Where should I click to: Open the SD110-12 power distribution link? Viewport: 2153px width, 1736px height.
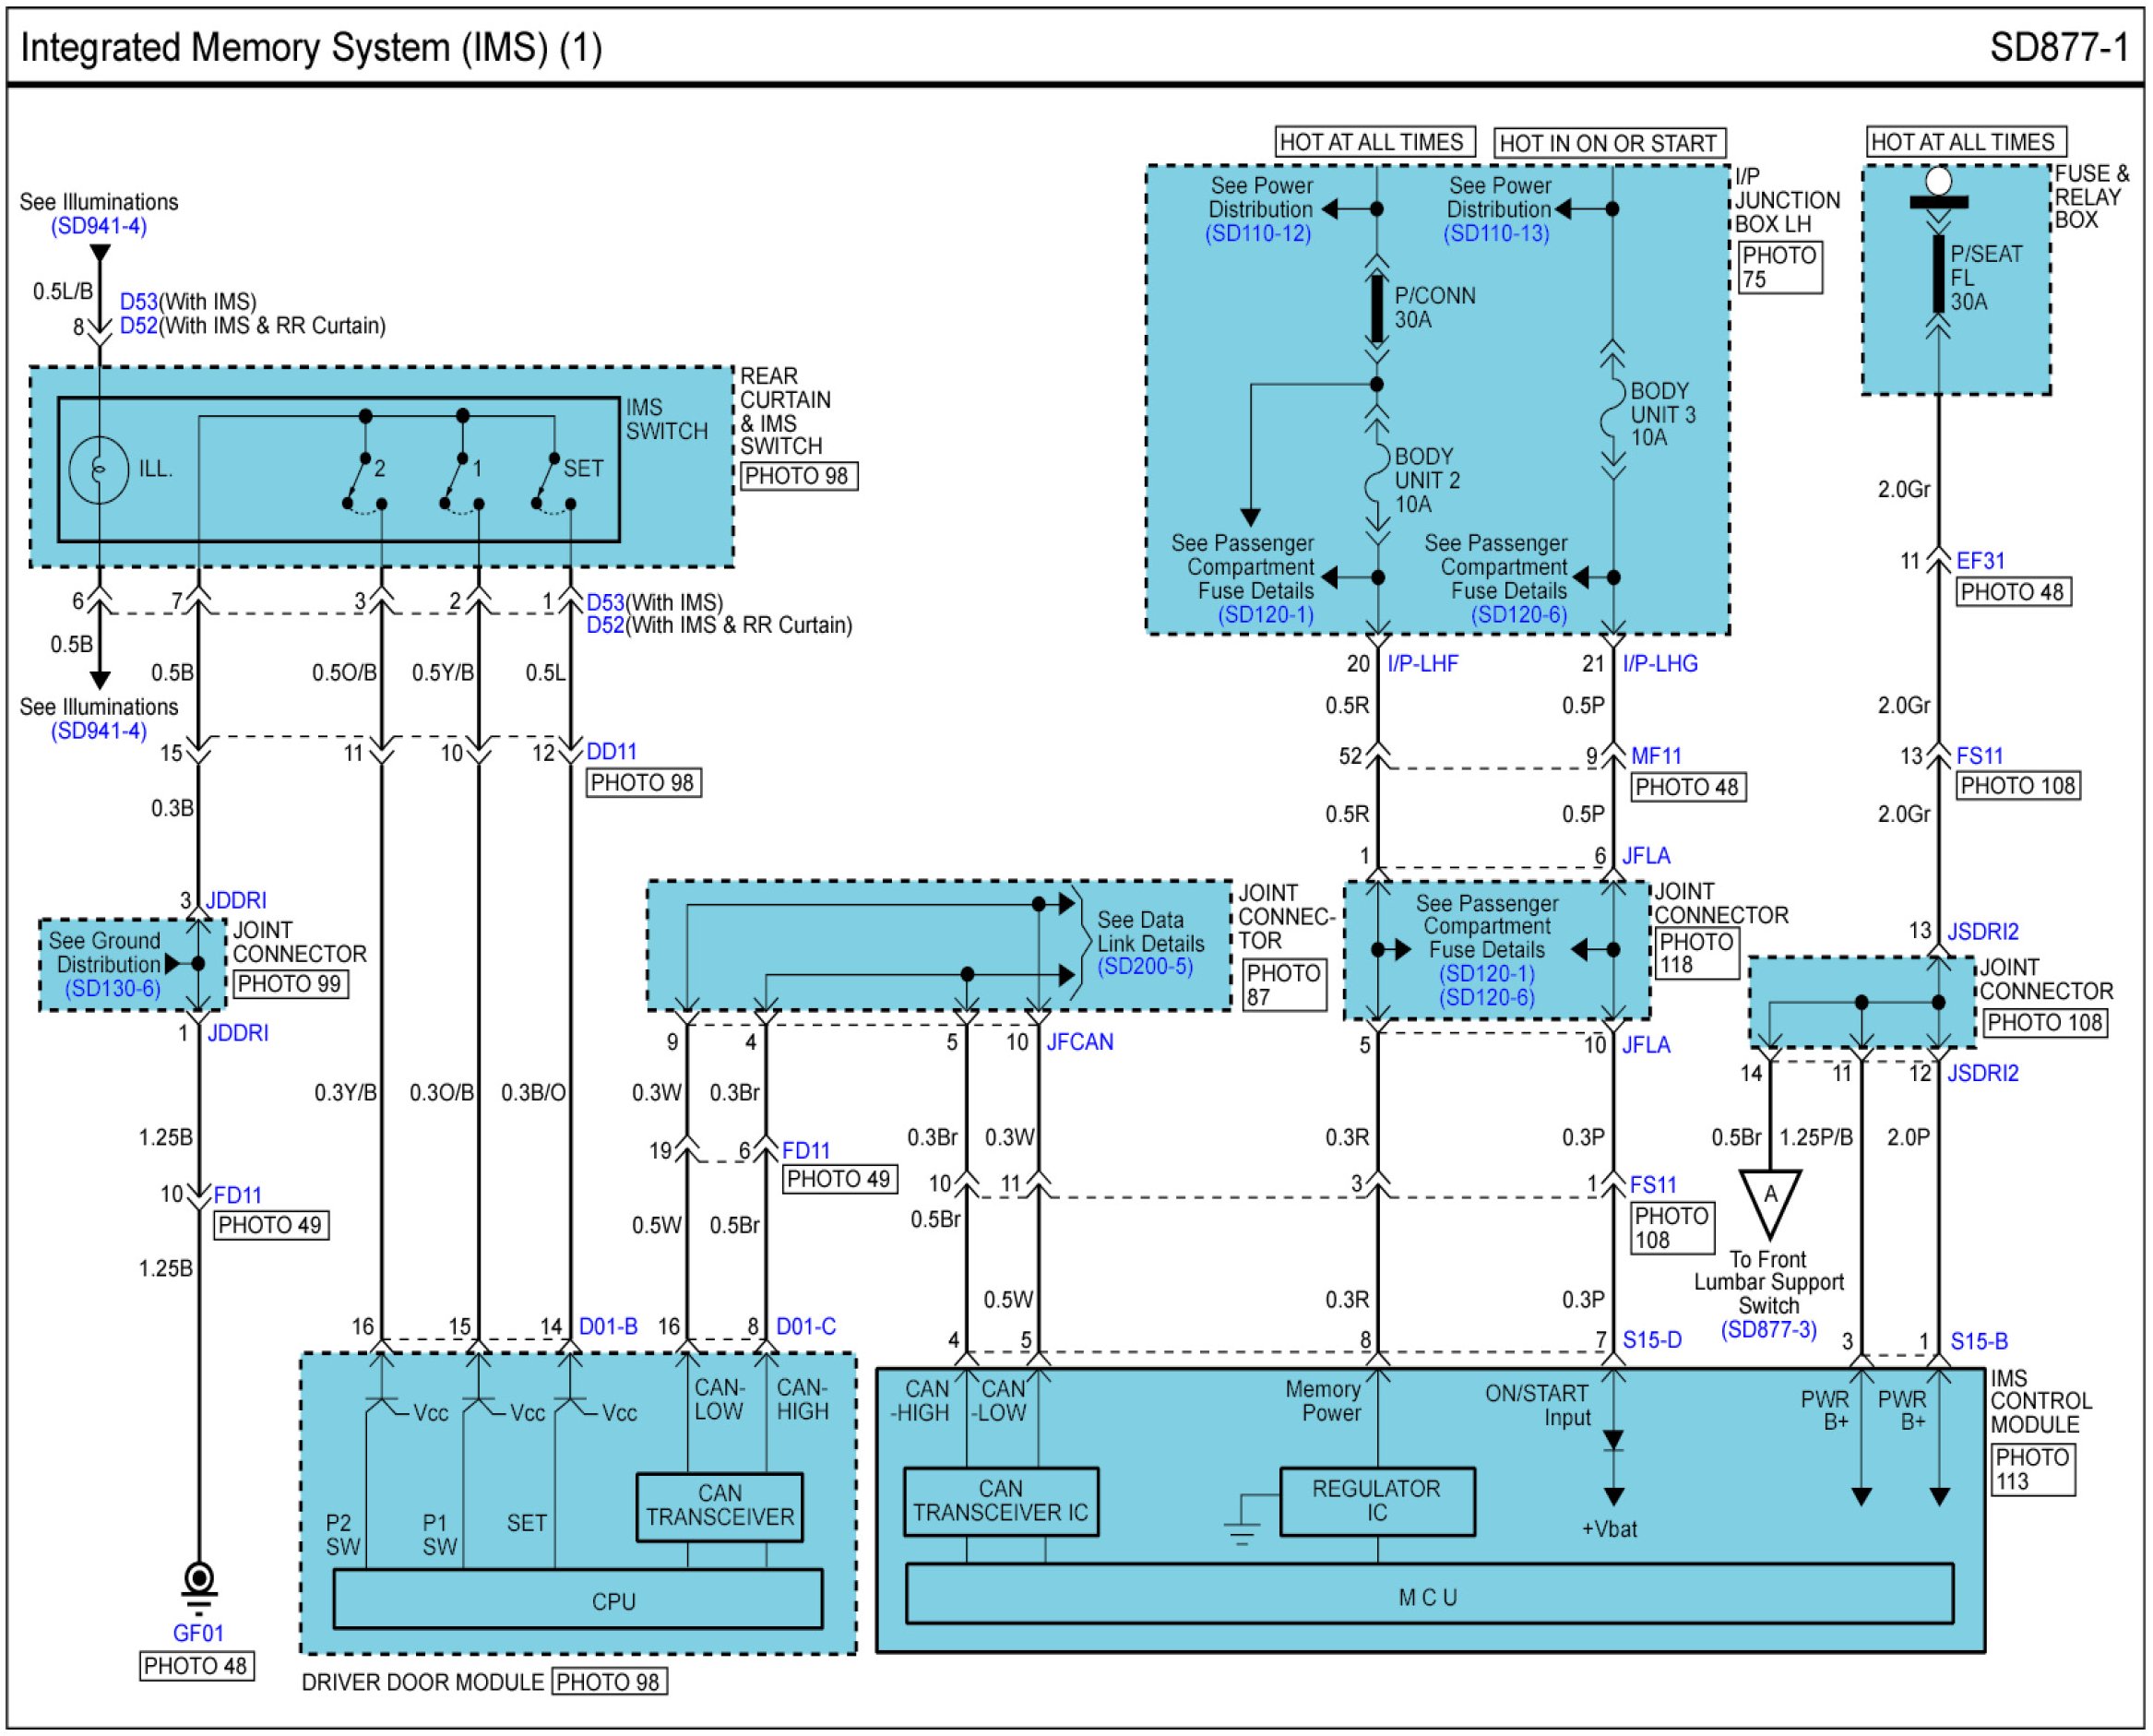tap(1257, 233)
